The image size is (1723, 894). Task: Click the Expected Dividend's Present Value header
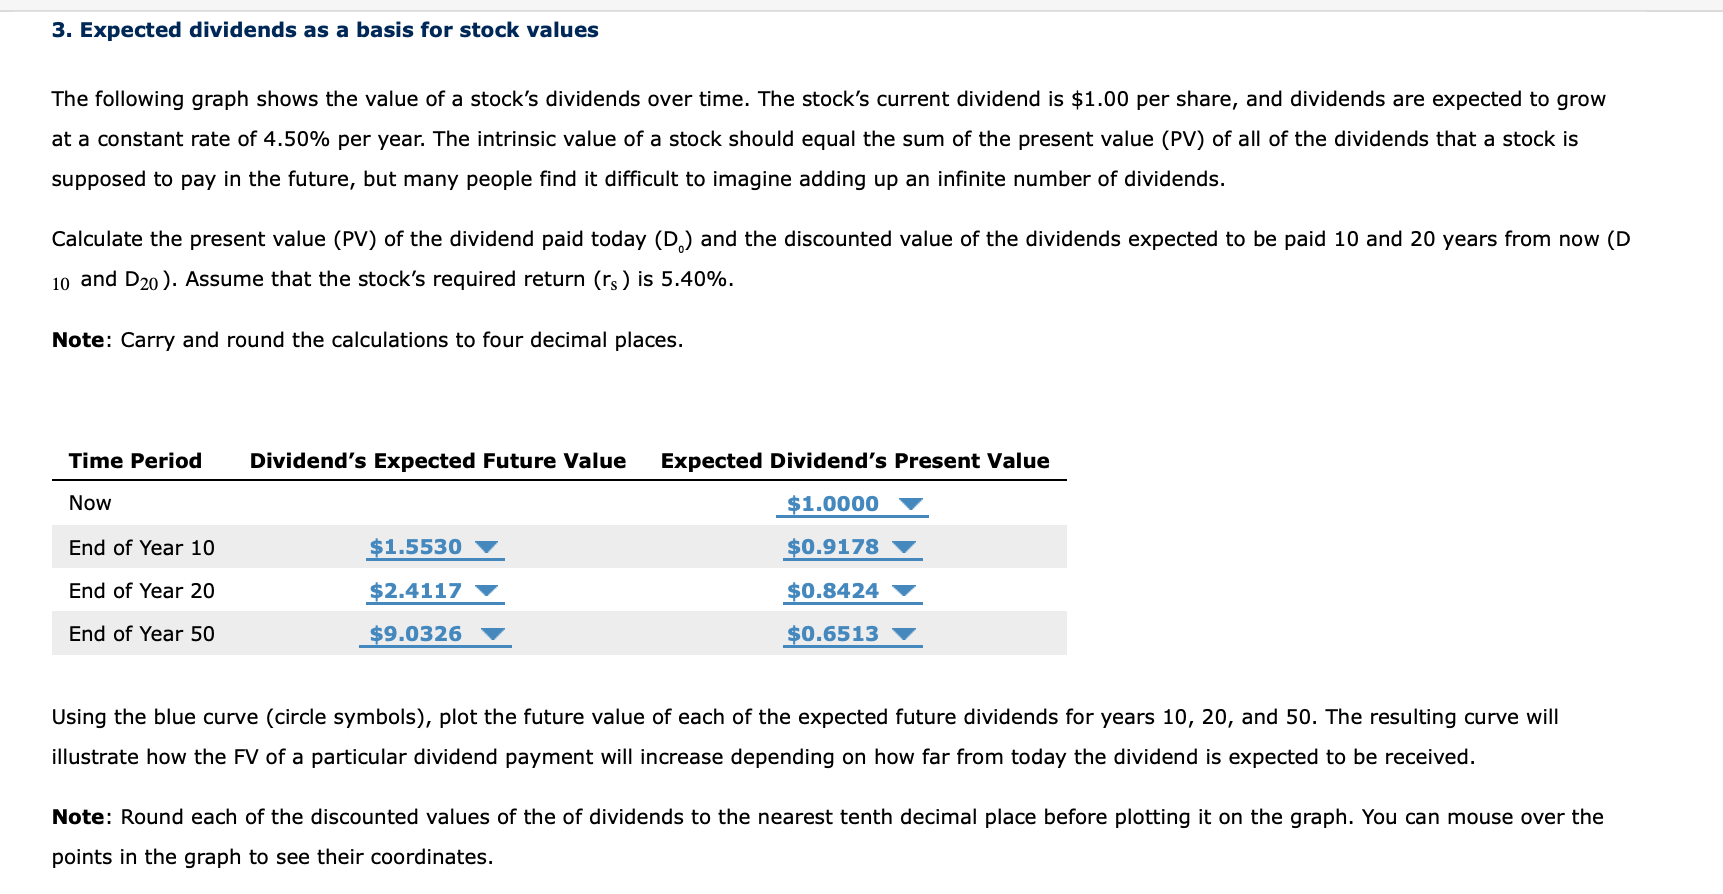pyautogui.click(x=854, y=460)
